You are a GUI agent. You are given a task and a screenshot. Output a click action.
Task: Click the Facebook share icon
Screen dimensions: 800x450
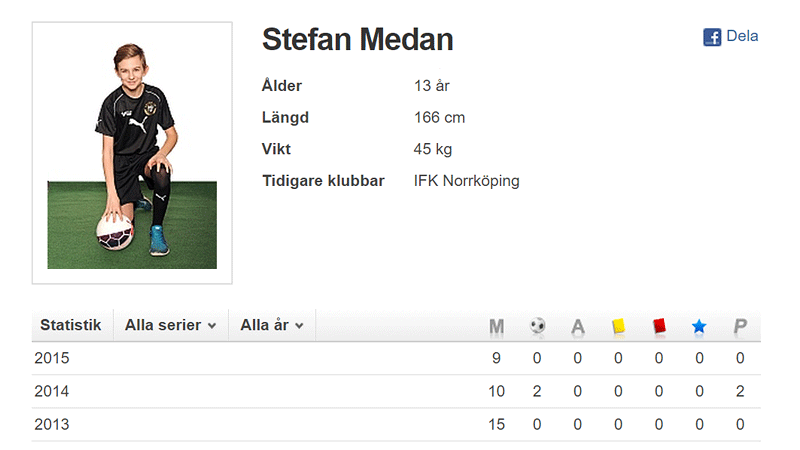coord(712,37)
